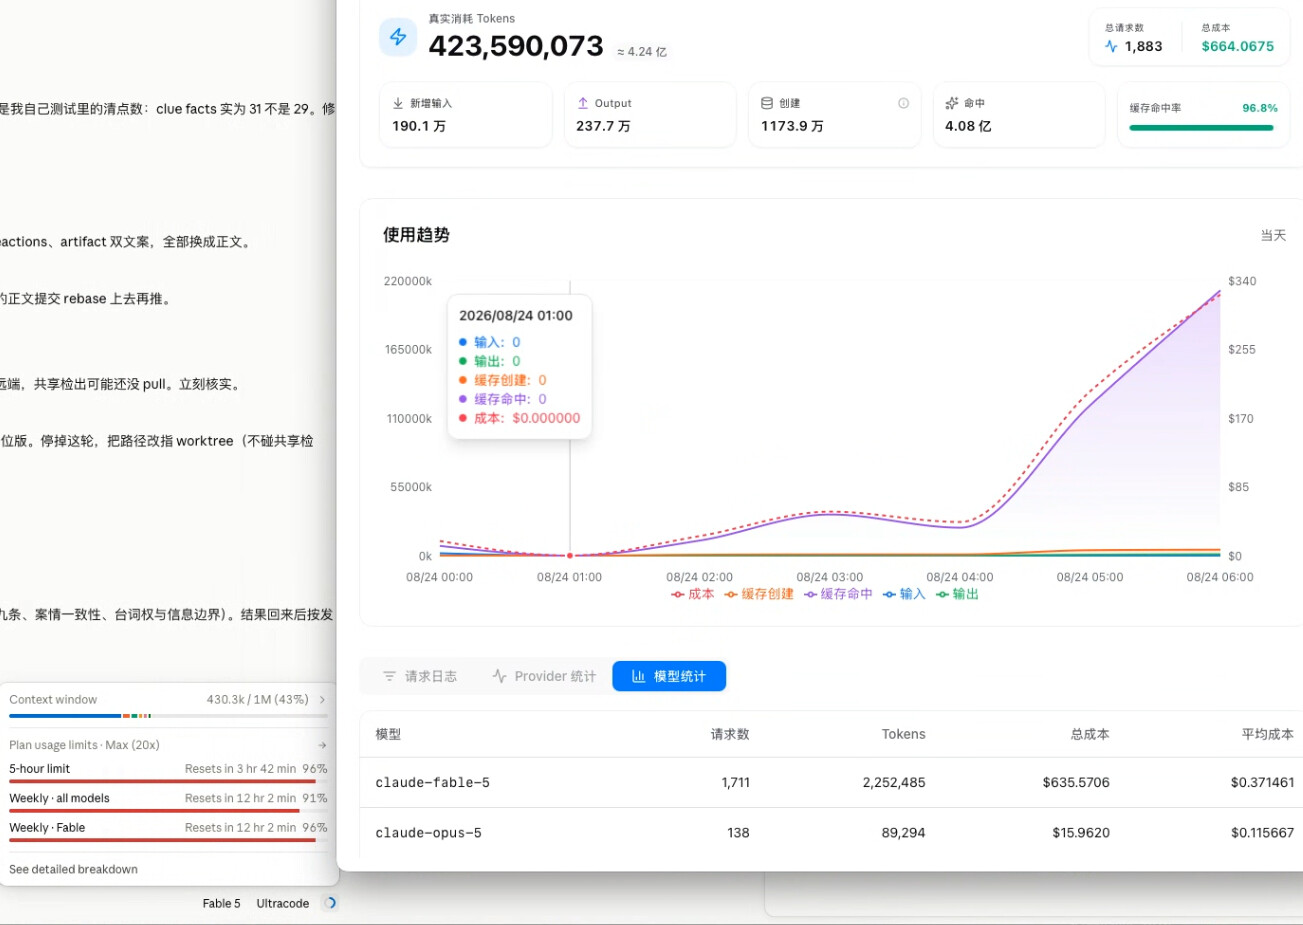This screenshot has height=925, width=1303.
Task: Open plan usage limits arrow
Action: (322, 745)
